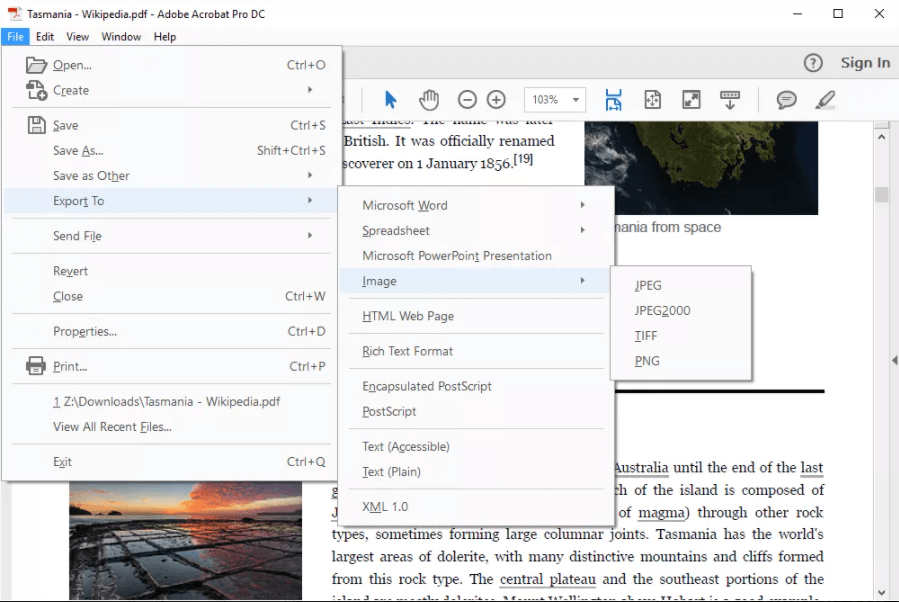The width and height of the screenshot is (899, 602).
Task: Switch to full screen view mode
Action: (691, 100)
